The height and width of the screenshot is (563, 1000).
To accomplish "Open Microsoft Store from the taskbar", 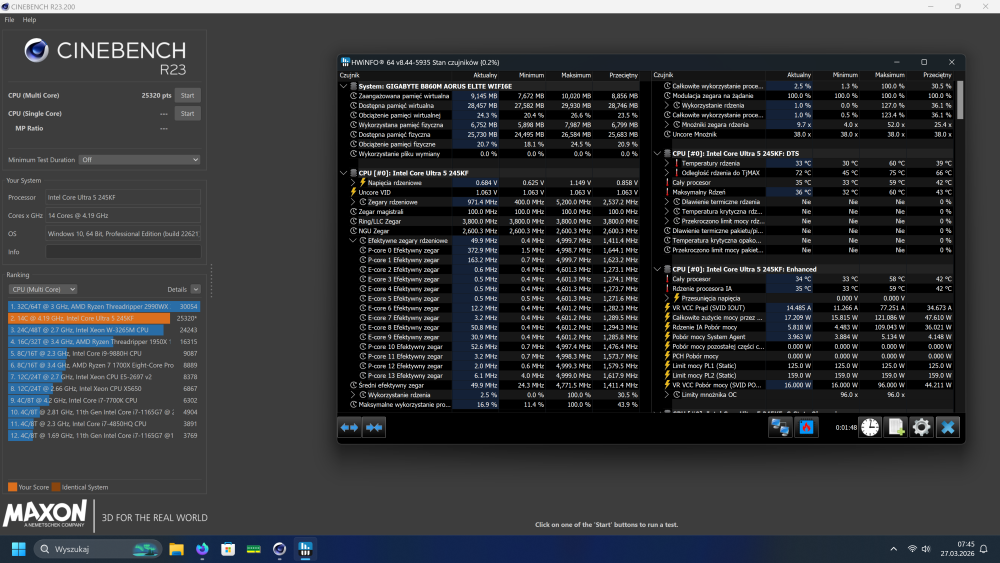I will click(228, 549).
